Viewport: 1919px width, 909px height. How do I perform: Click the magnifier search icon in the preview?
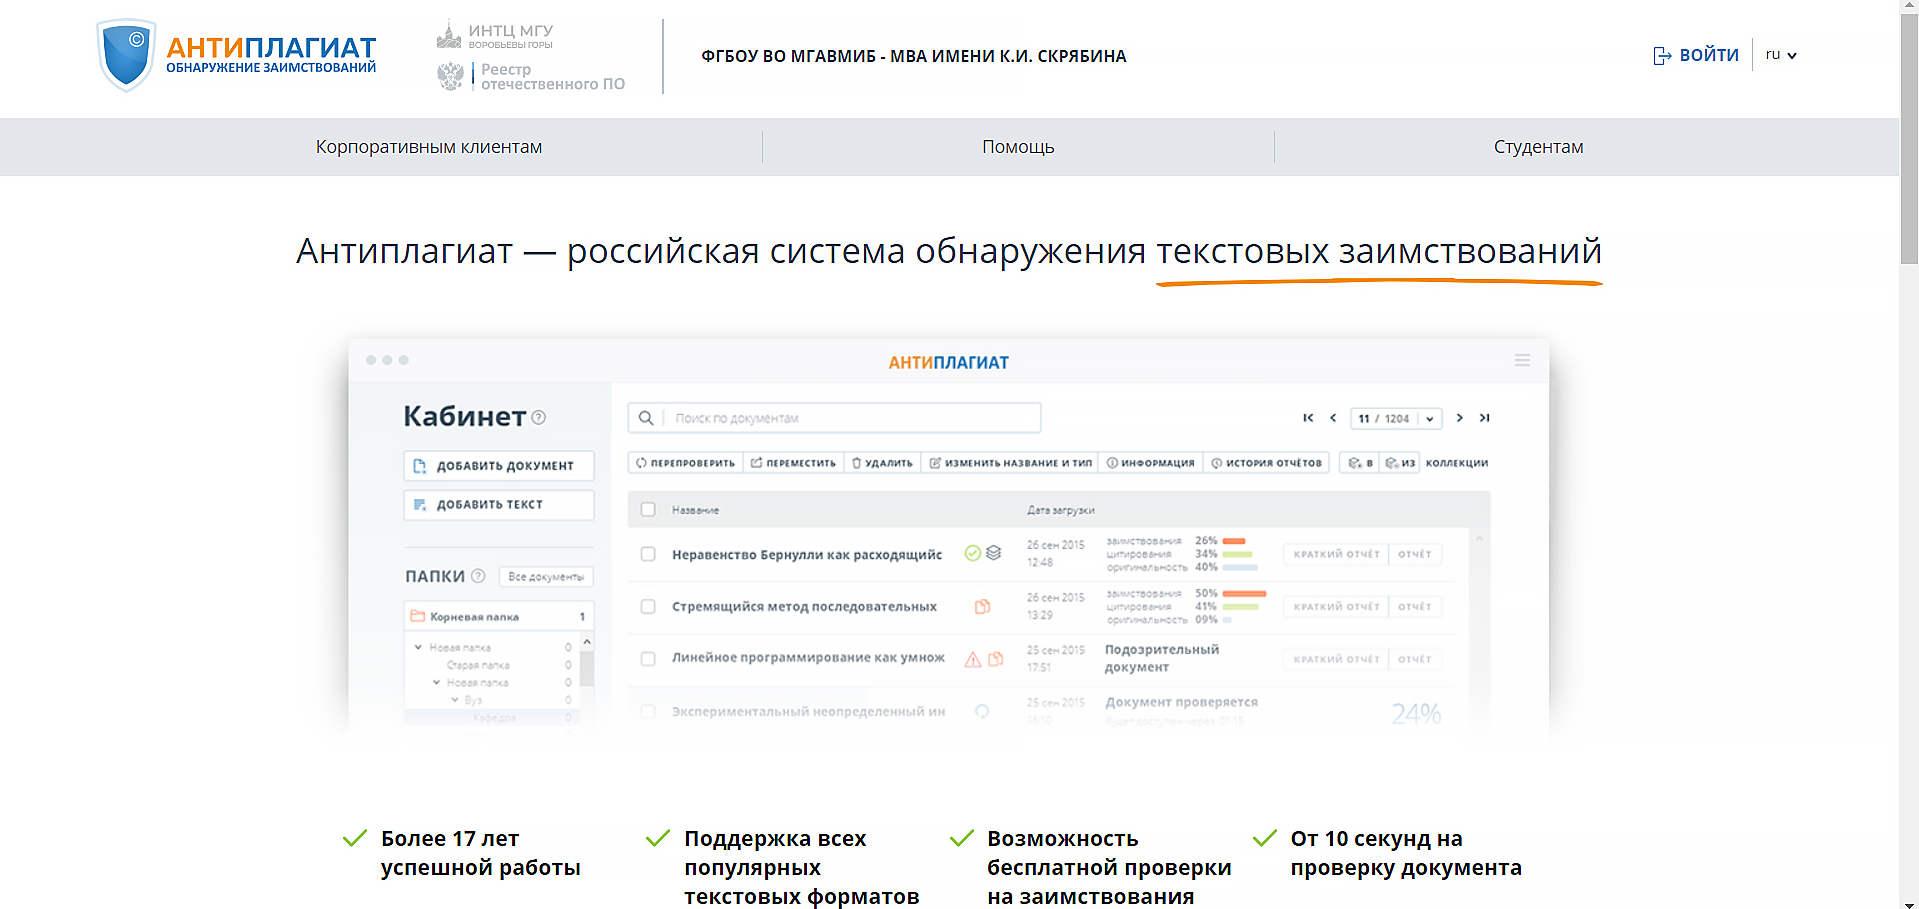646,418
